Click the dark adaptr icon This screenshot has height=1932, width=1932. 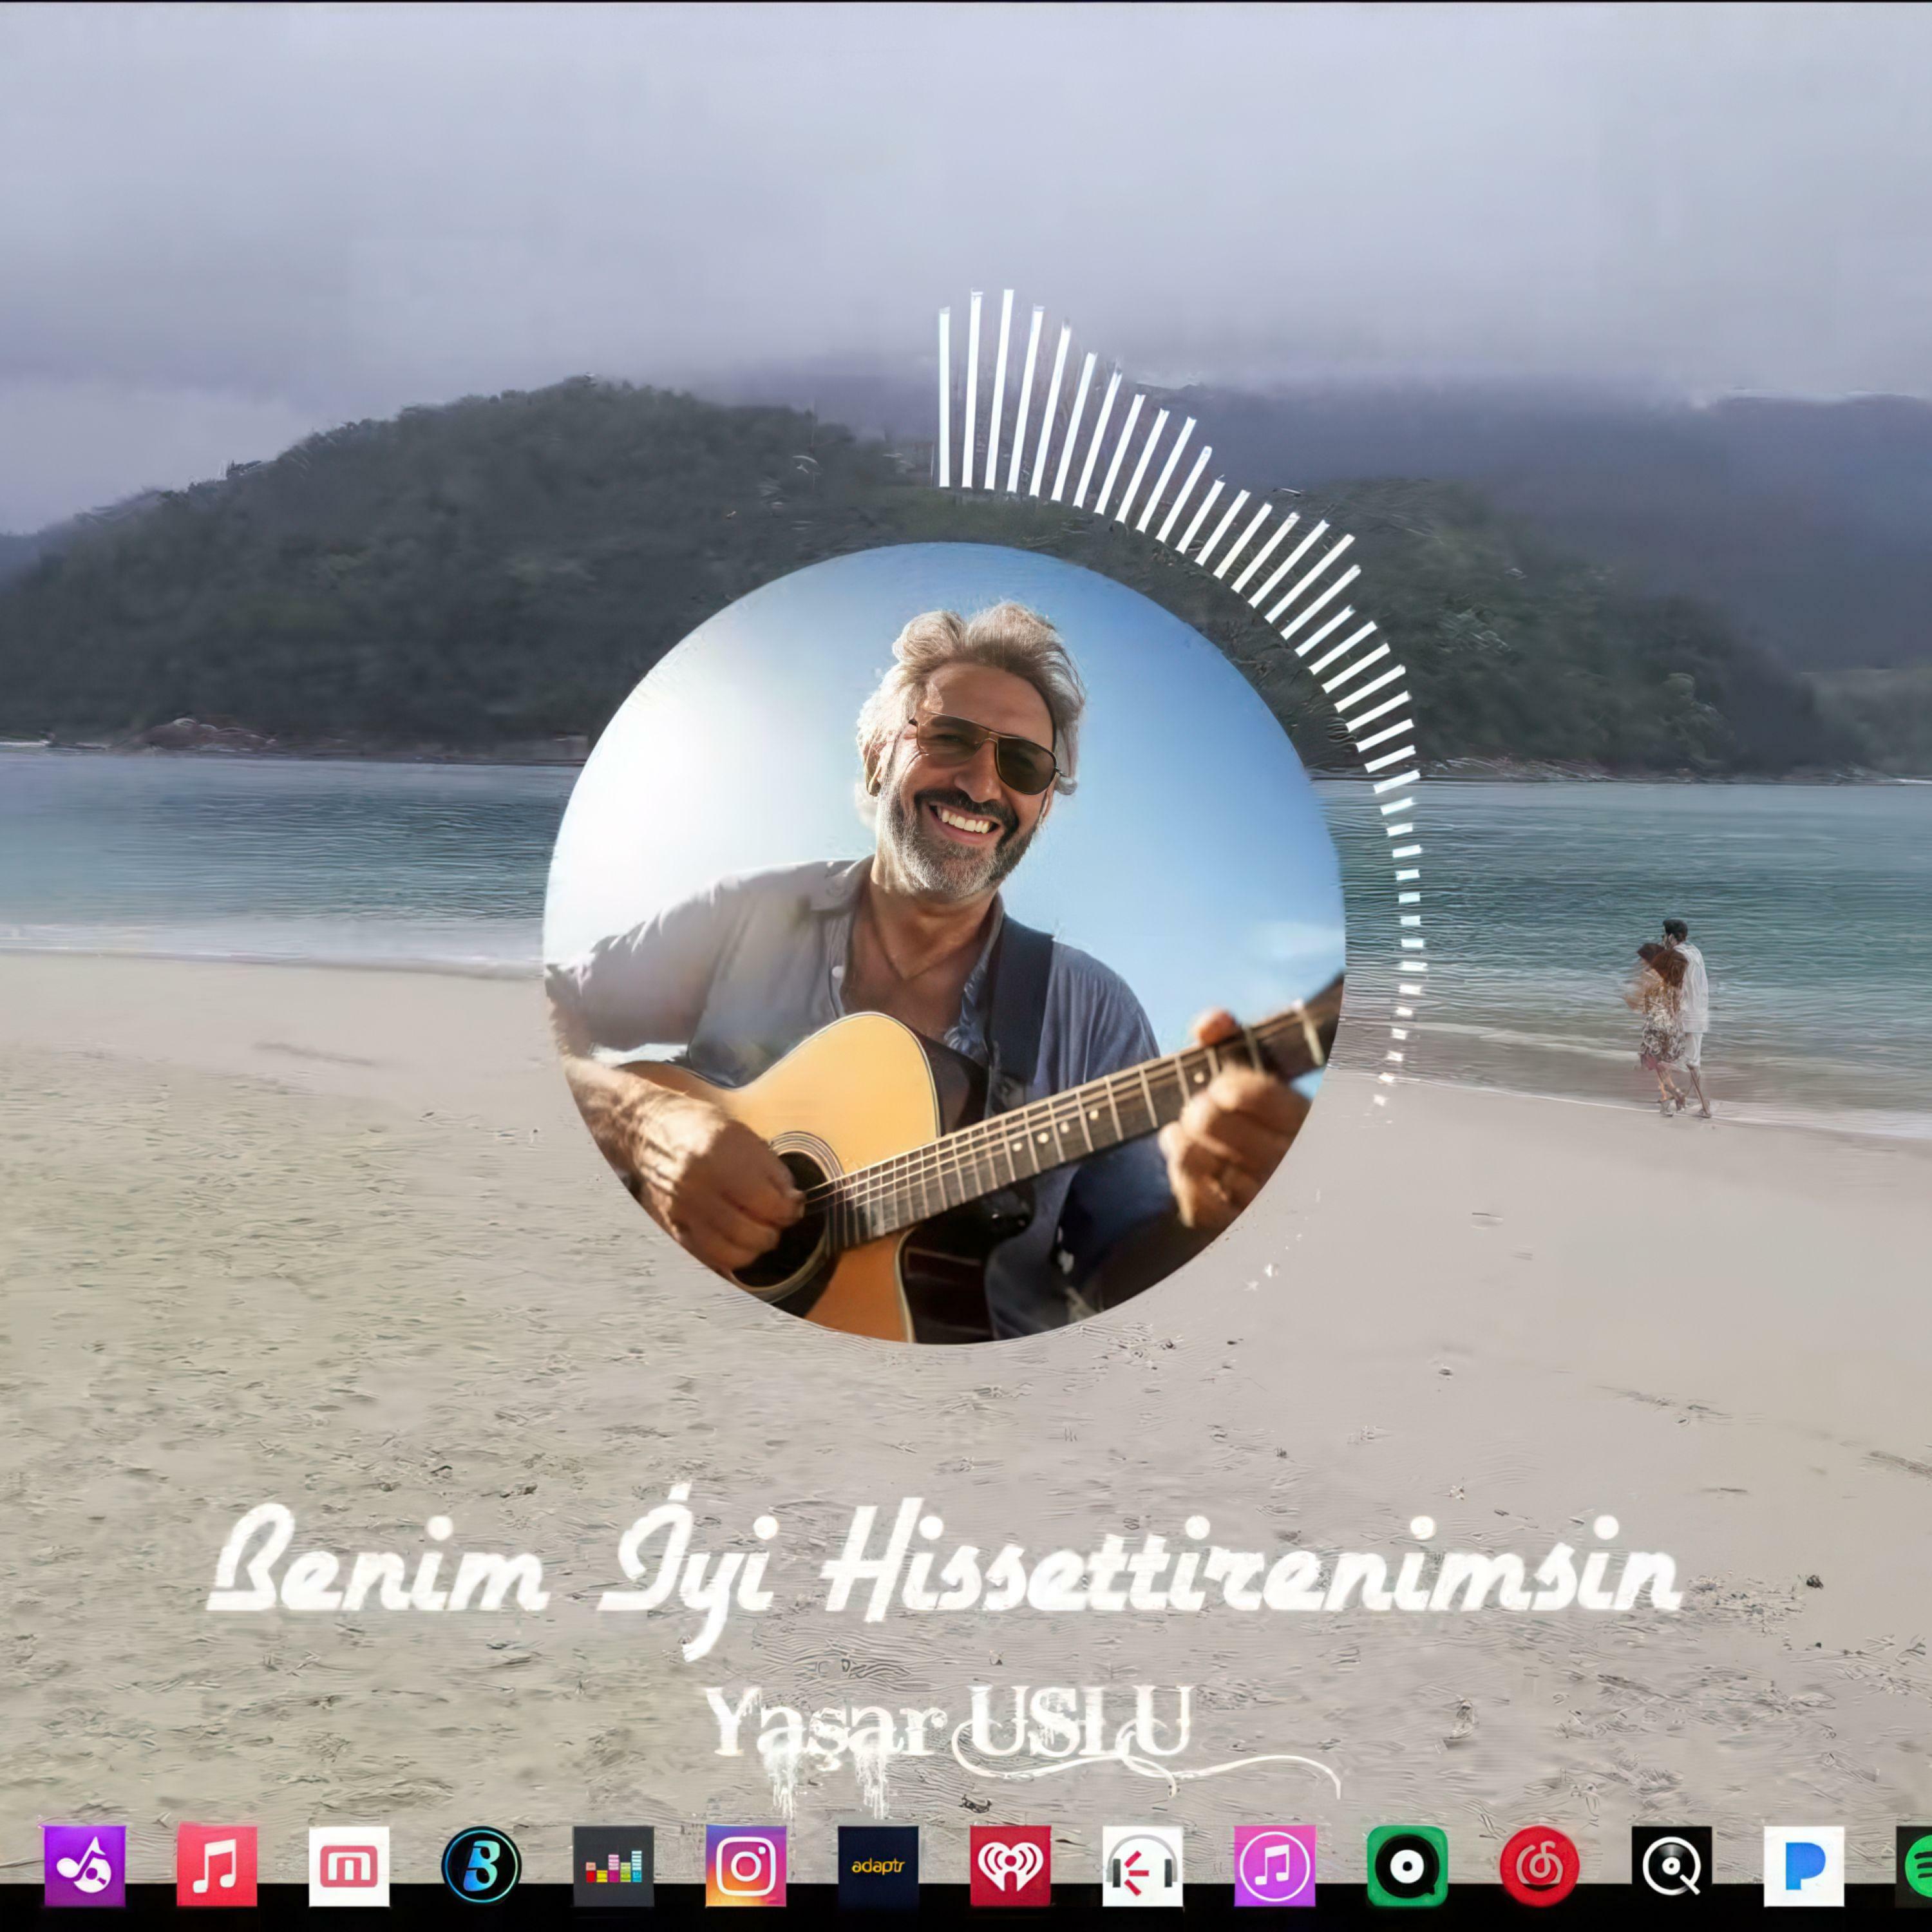point(878,1865)
